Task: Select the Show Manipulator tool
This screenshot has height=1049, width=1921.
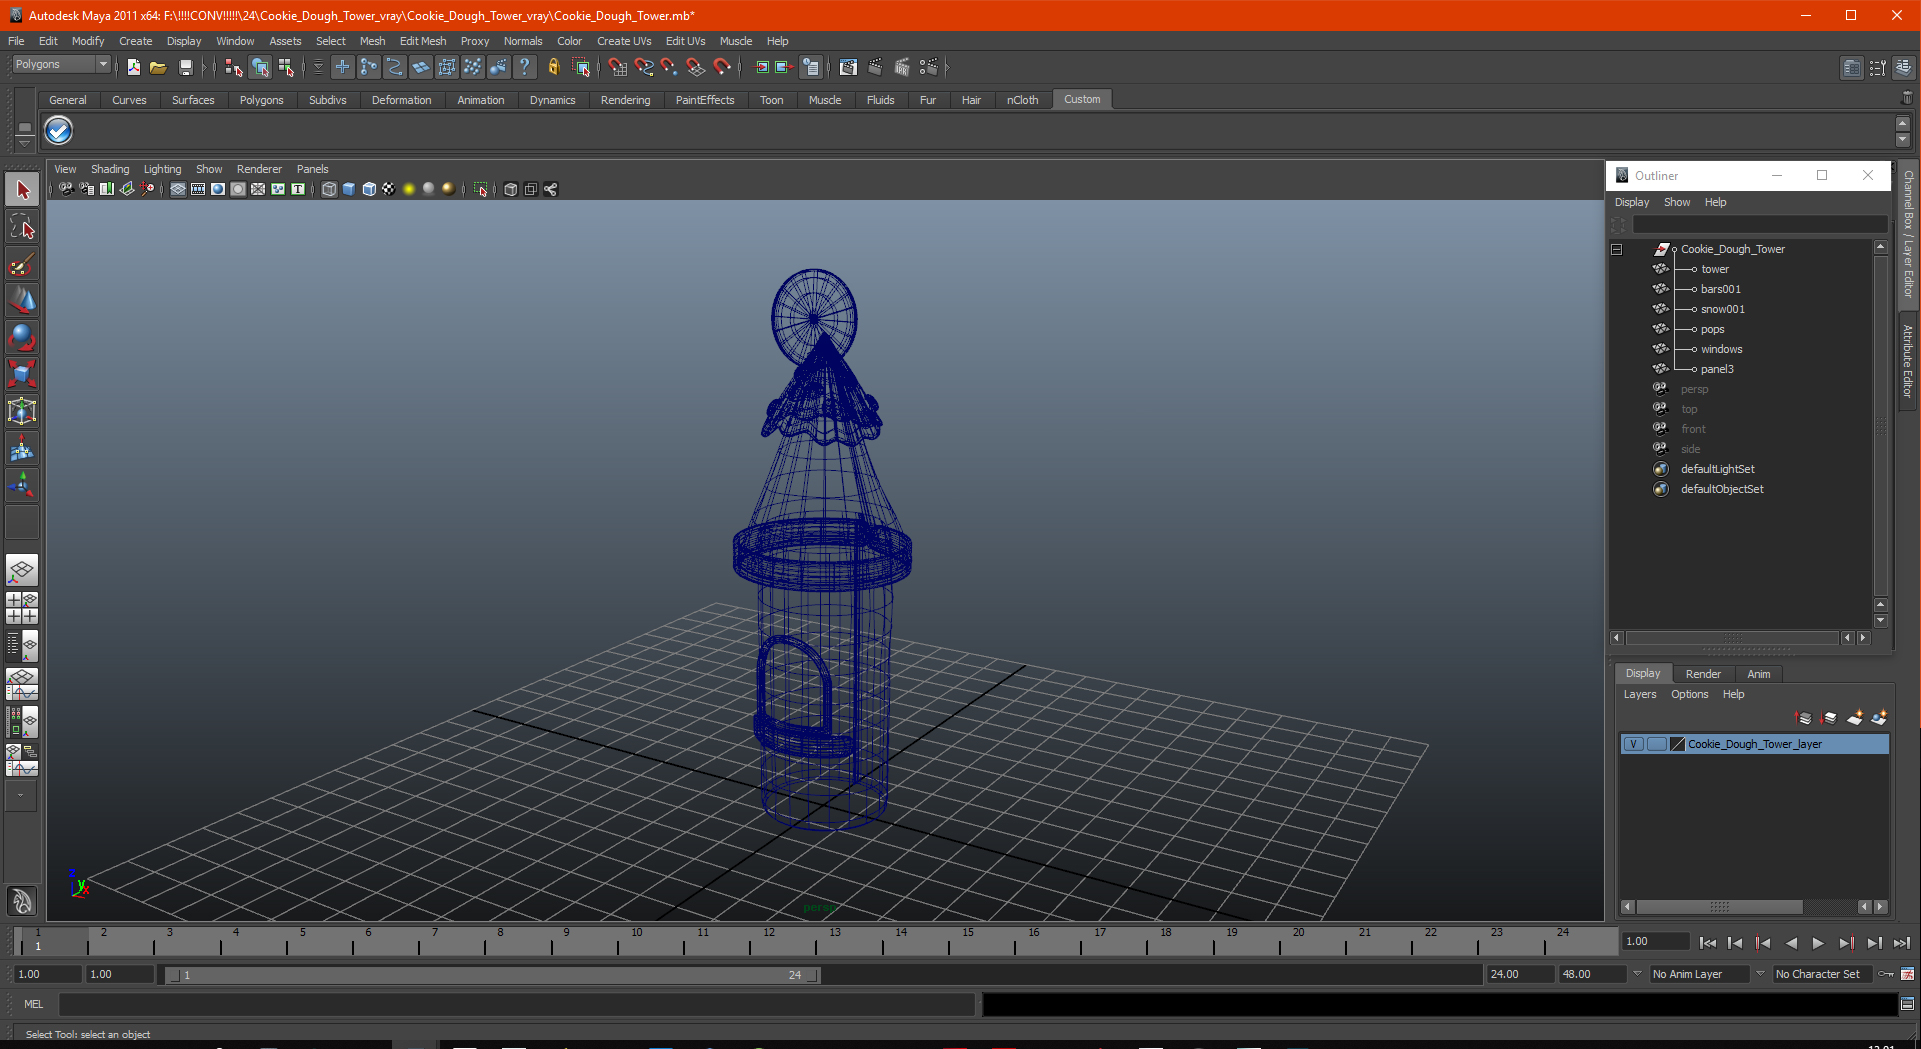Action: 22,486
